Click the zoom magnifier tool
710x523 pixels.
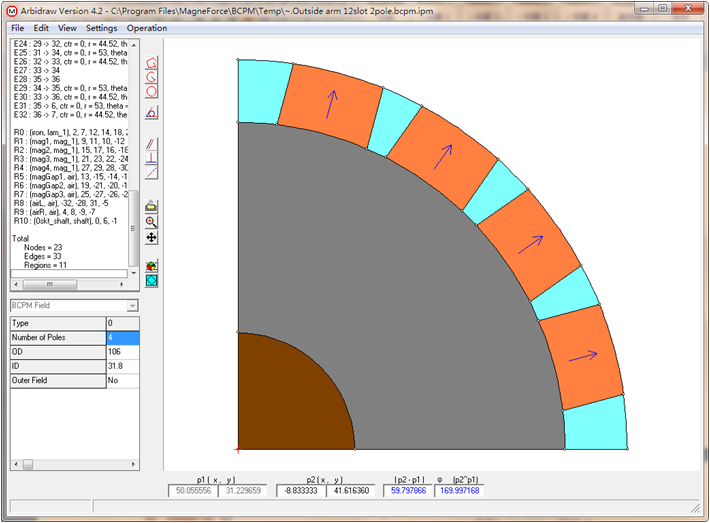click(x=151, y=222)
